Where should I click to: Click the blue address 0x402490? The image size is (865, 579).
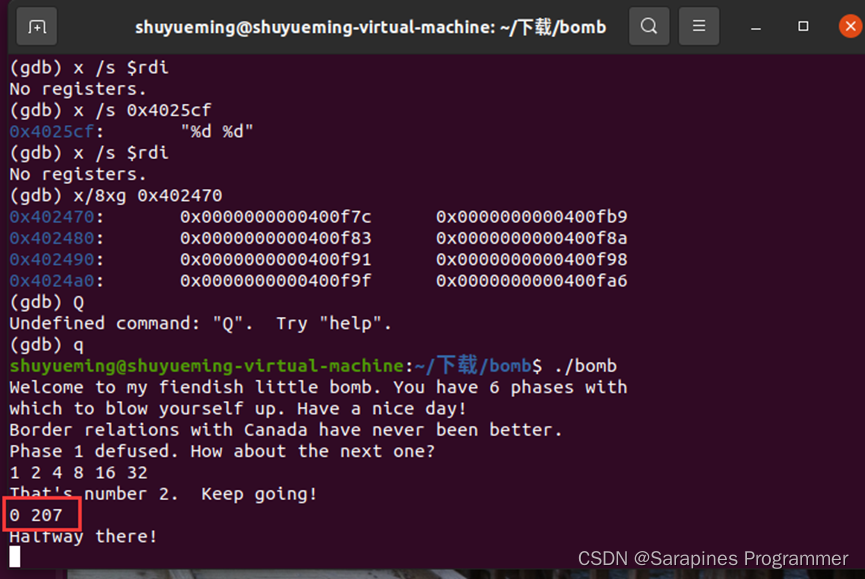coord(52,259)
